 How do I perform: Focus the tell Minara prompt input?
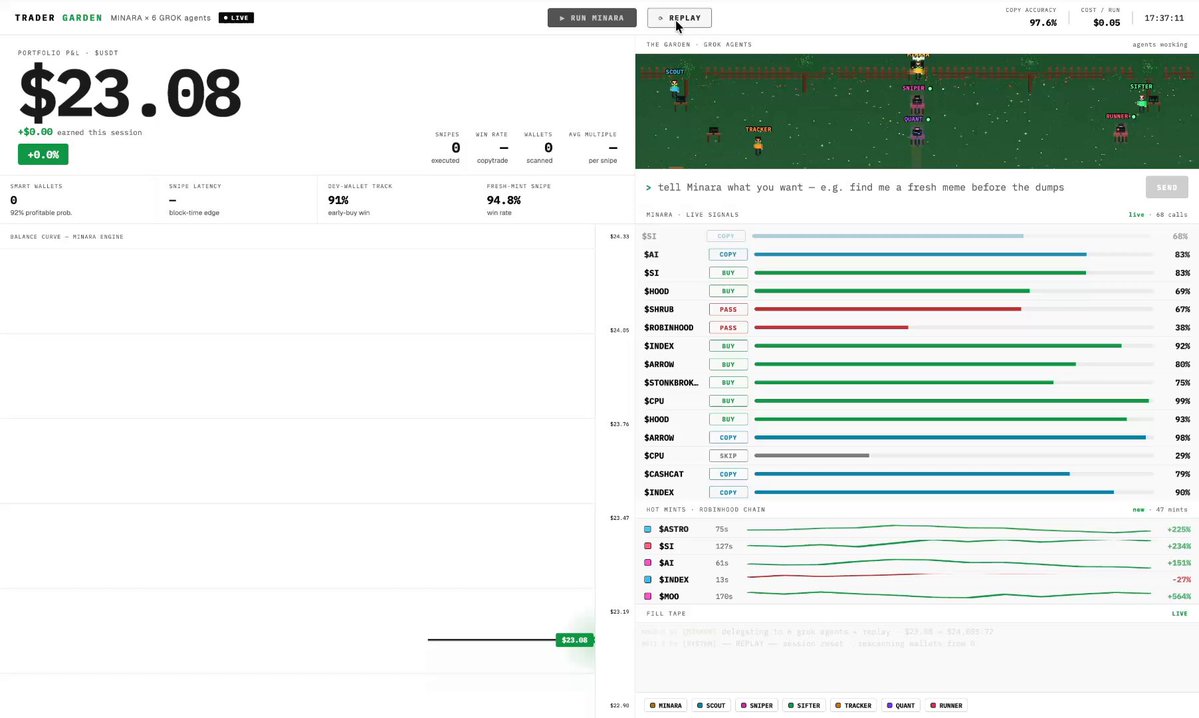tap(891, 187)
